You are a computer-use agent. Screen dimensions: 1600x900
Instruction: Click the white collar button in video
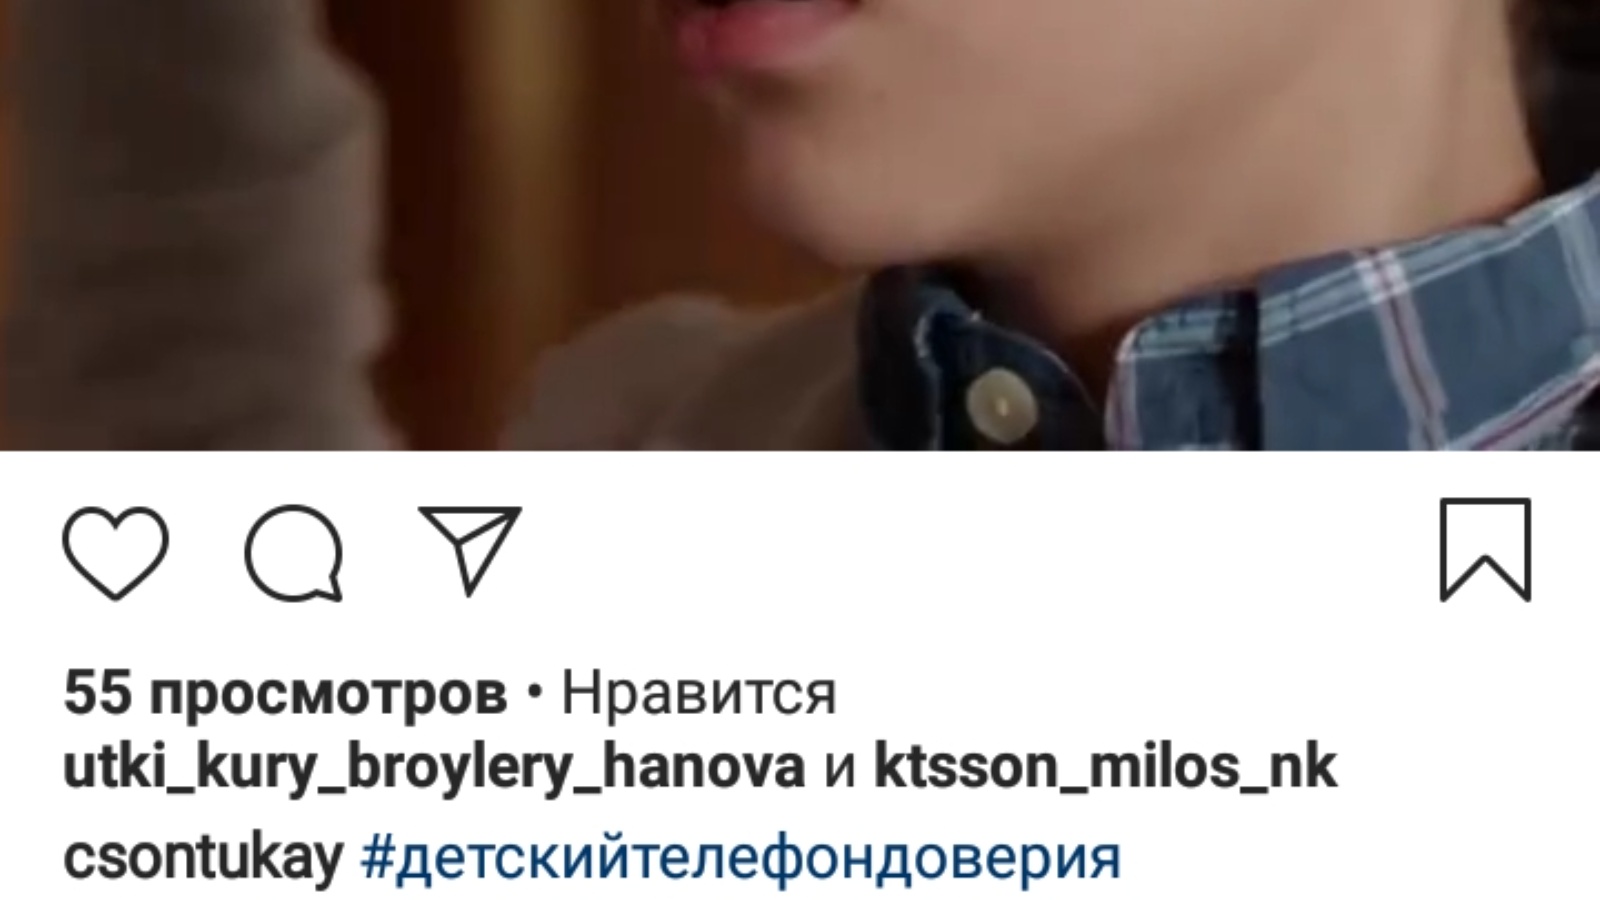[1000, 399]
